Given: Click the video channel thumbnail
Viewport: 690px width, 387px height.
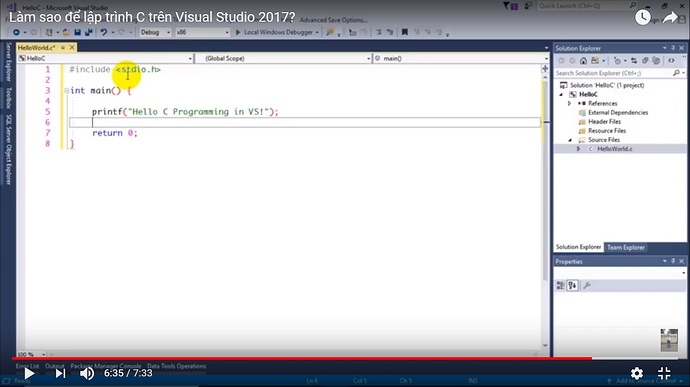Looking at the screenshot, I should point(669,339).
